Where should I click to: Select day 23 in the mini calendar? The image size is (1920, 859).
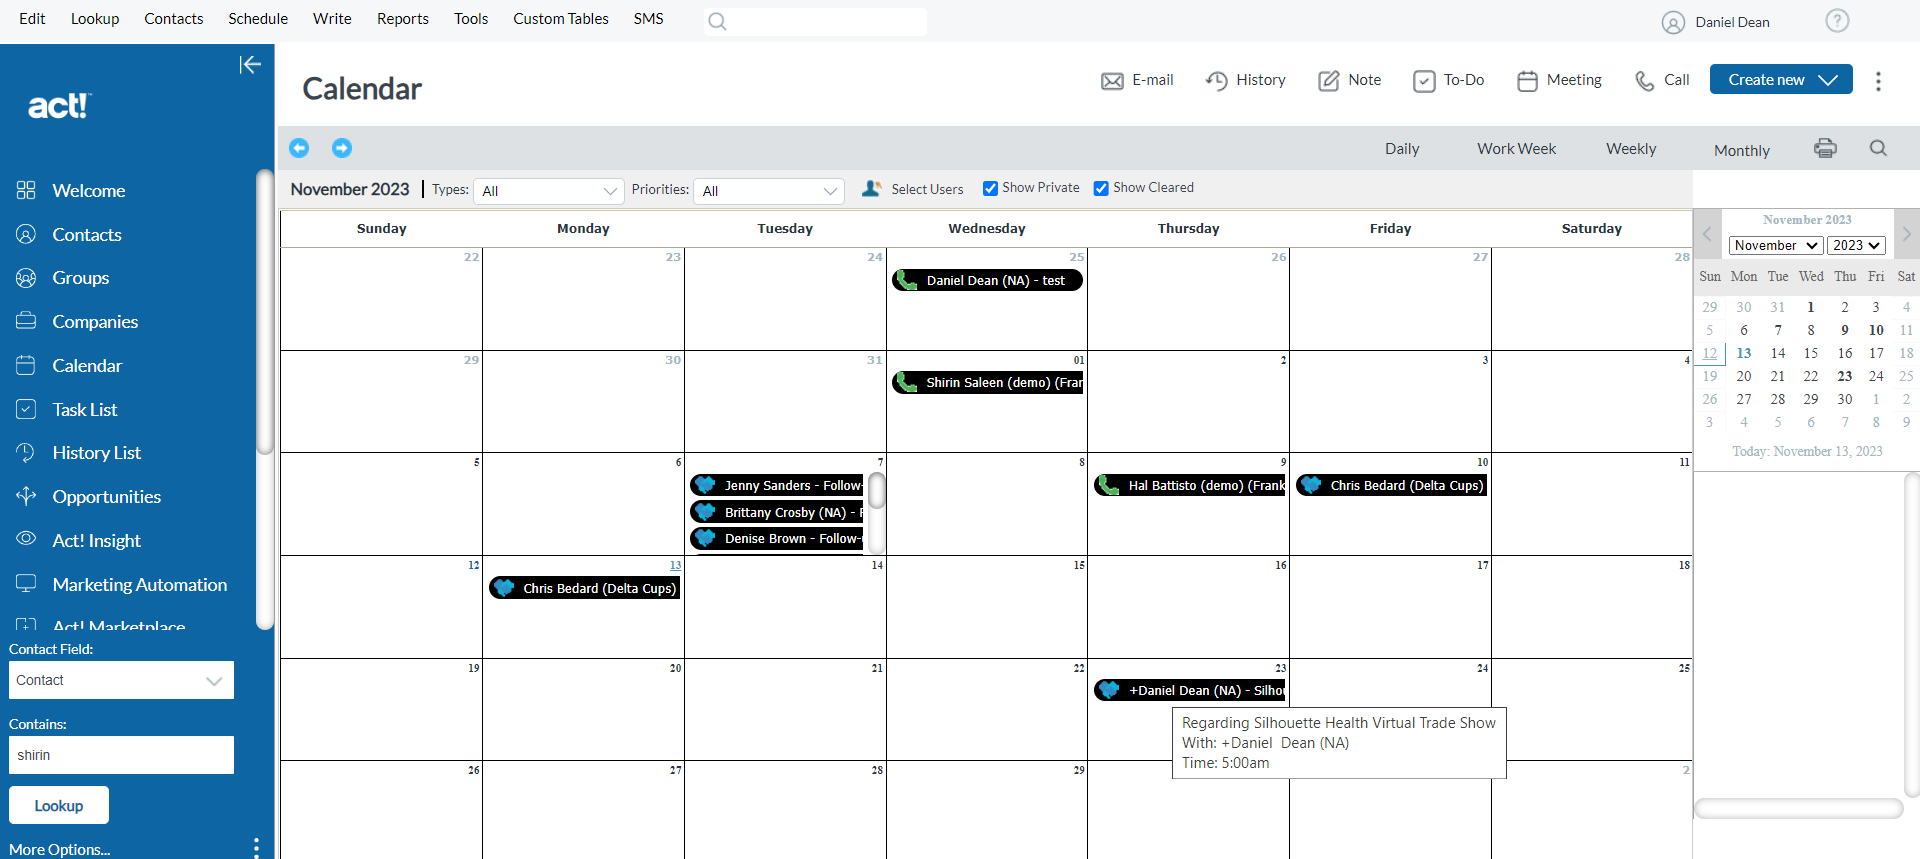(x=1845, y=376)
